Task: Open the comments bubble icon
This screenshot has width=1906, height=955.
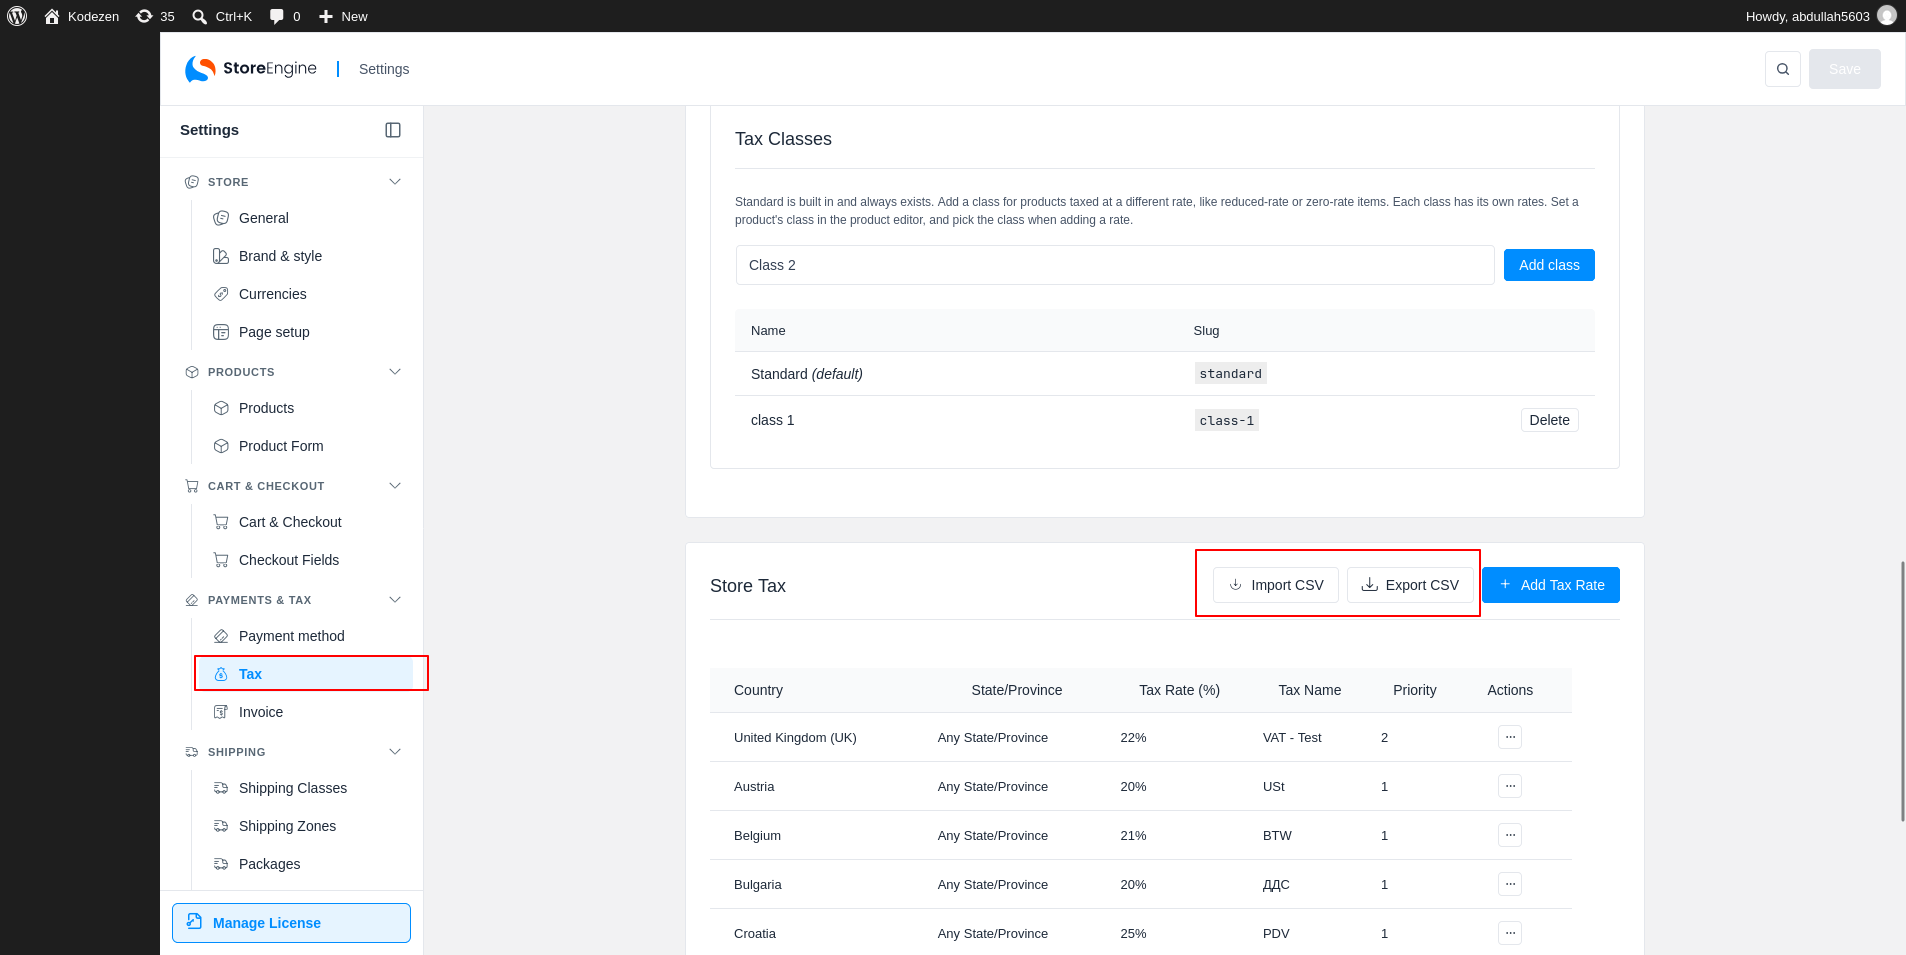Action: point(277,16)
